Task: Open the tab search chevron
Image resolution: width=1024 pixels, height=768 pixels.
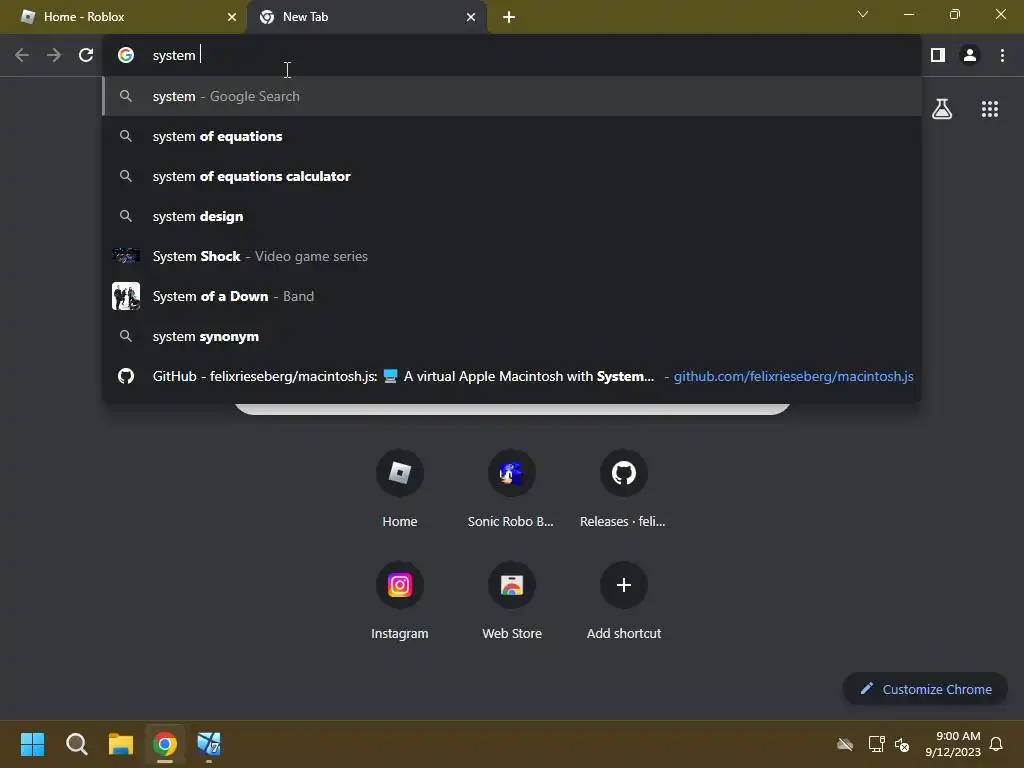Action: pos(863,14)
